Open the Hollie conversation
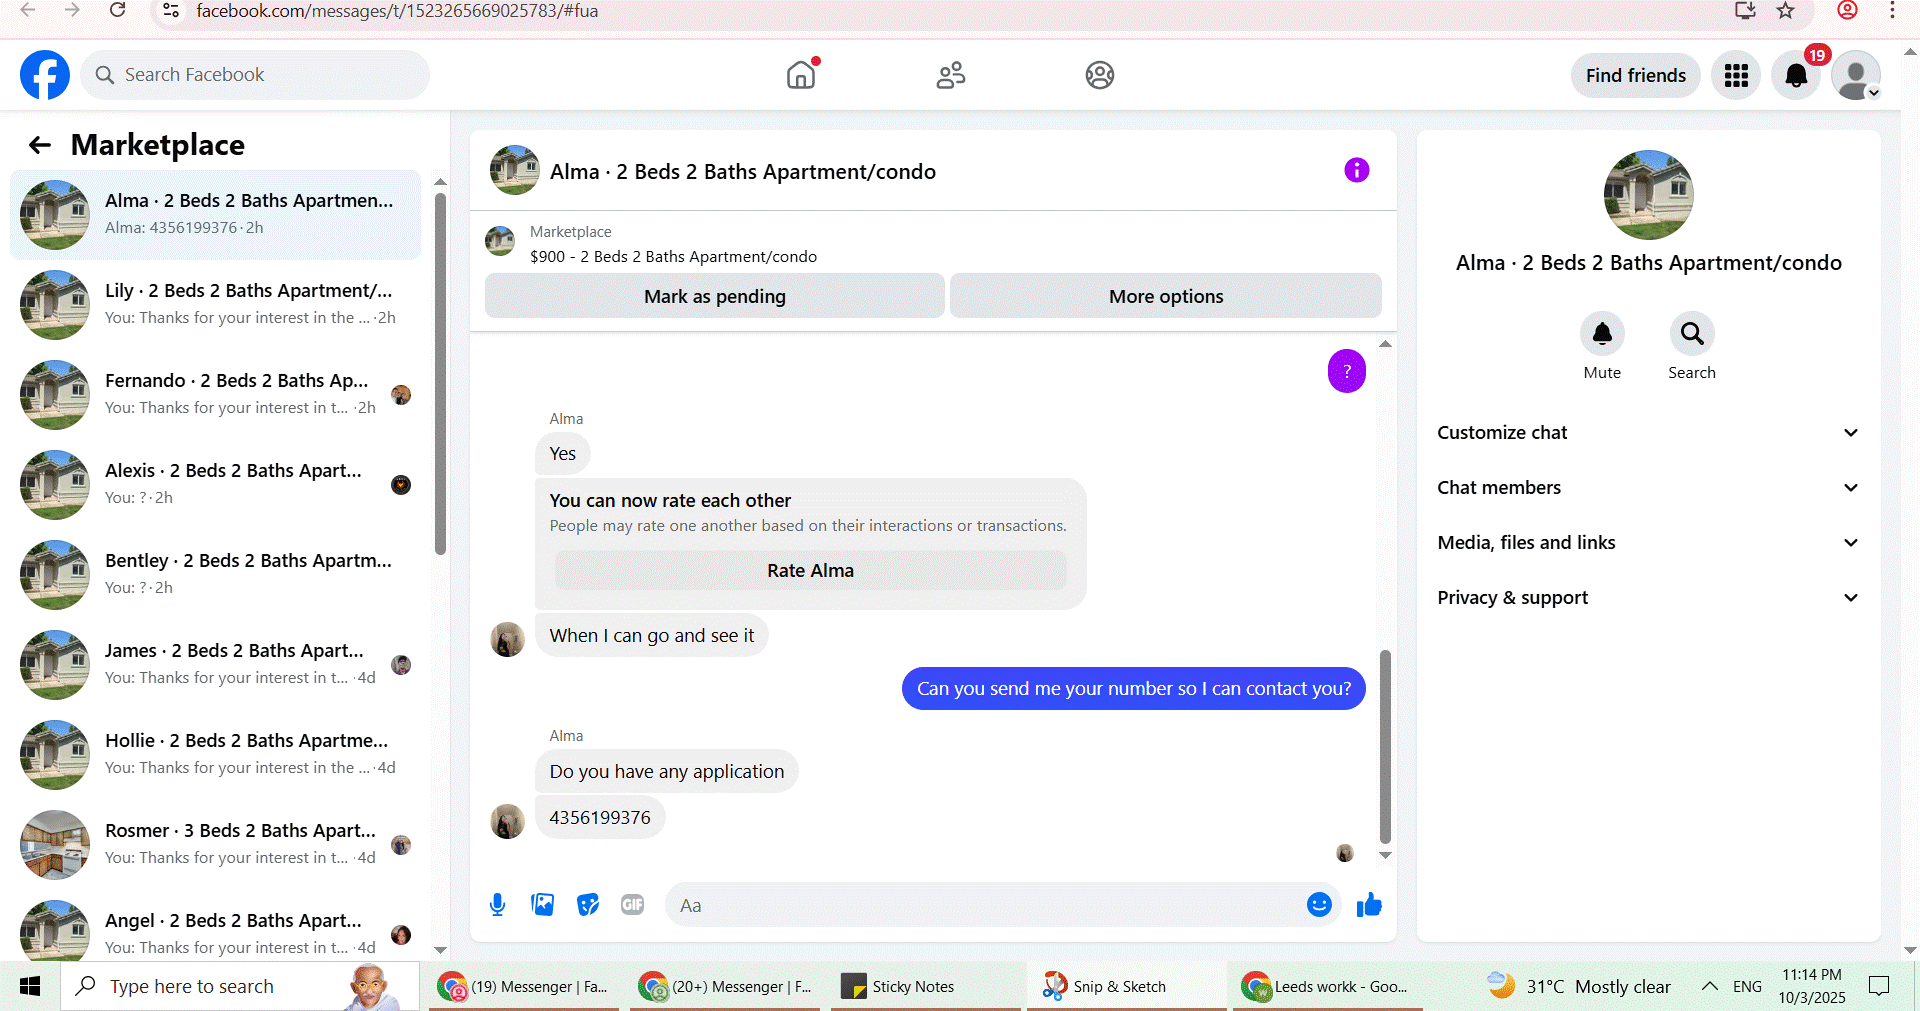 tap(216, 755)
